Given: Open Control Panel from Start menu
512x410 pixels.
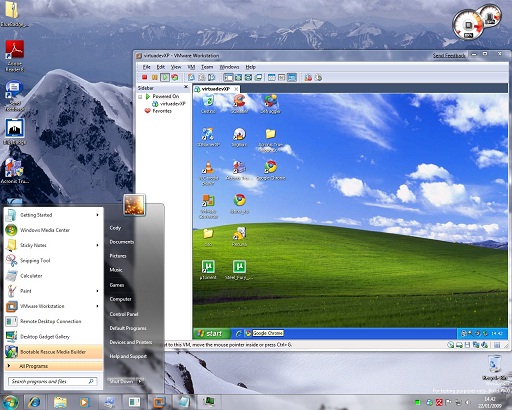Looking at the screenshot, I should point(124,314).
